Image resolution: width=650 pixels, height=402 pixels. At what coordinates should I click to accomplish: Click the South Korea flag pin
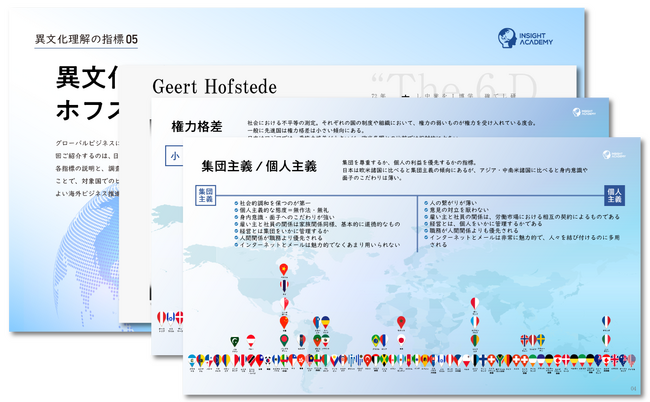click(268, 361)
